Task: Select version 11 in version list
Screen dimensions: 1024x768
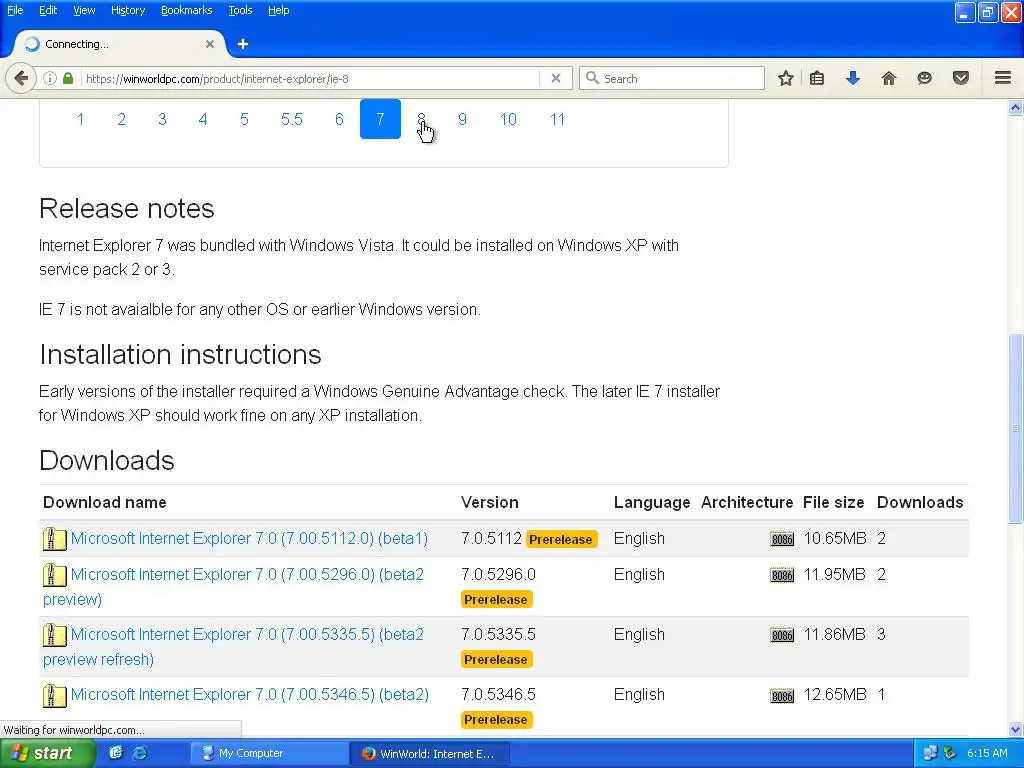Action: pos(557,119)
